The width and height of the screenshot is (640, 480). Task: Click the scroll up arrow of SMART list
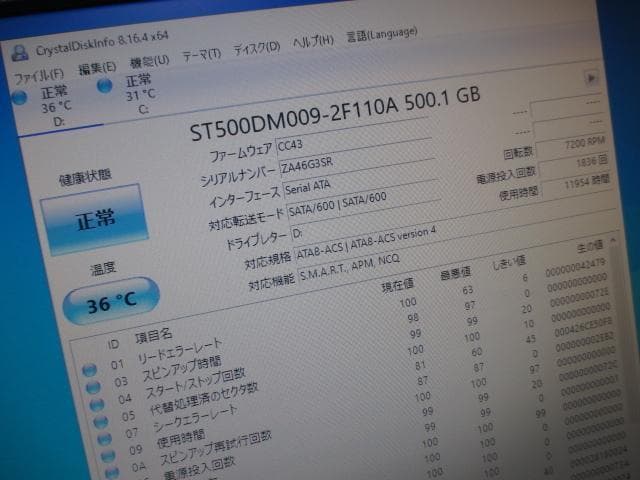tap(613, 241)
